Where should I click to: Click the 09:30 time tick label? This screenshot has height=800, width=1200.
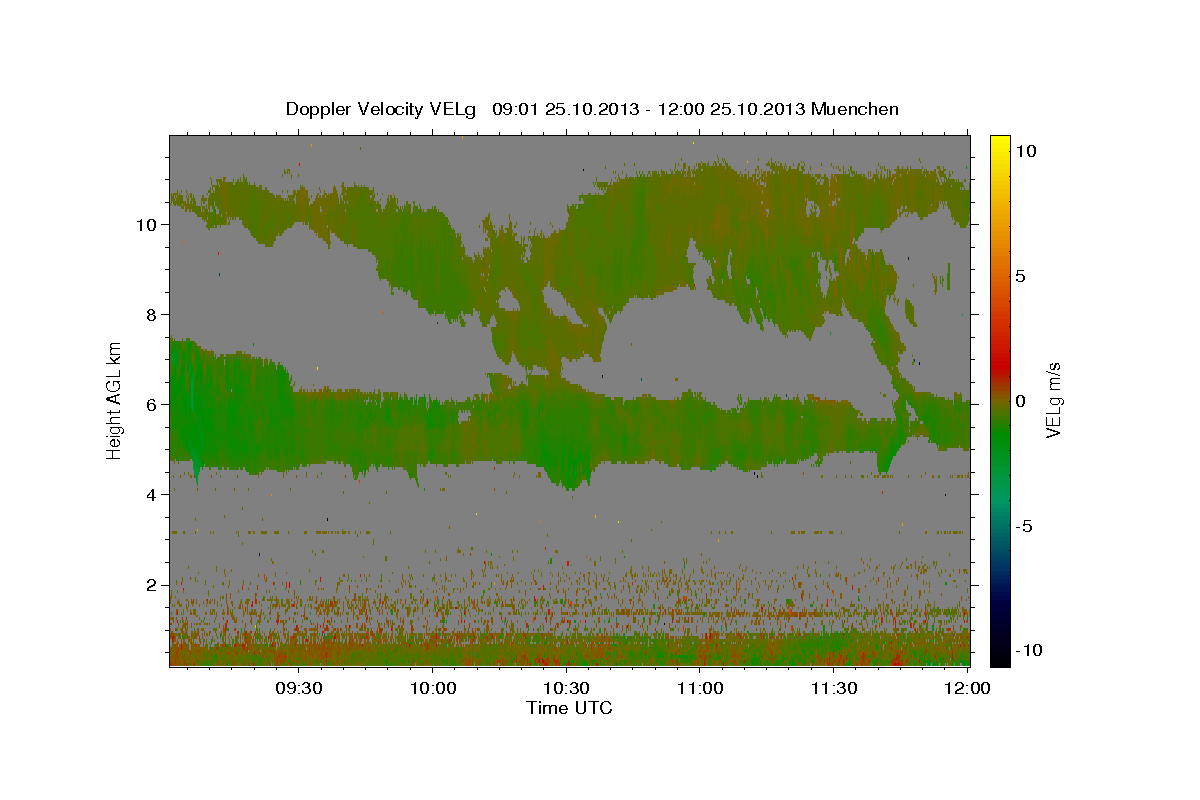(298, 688)
